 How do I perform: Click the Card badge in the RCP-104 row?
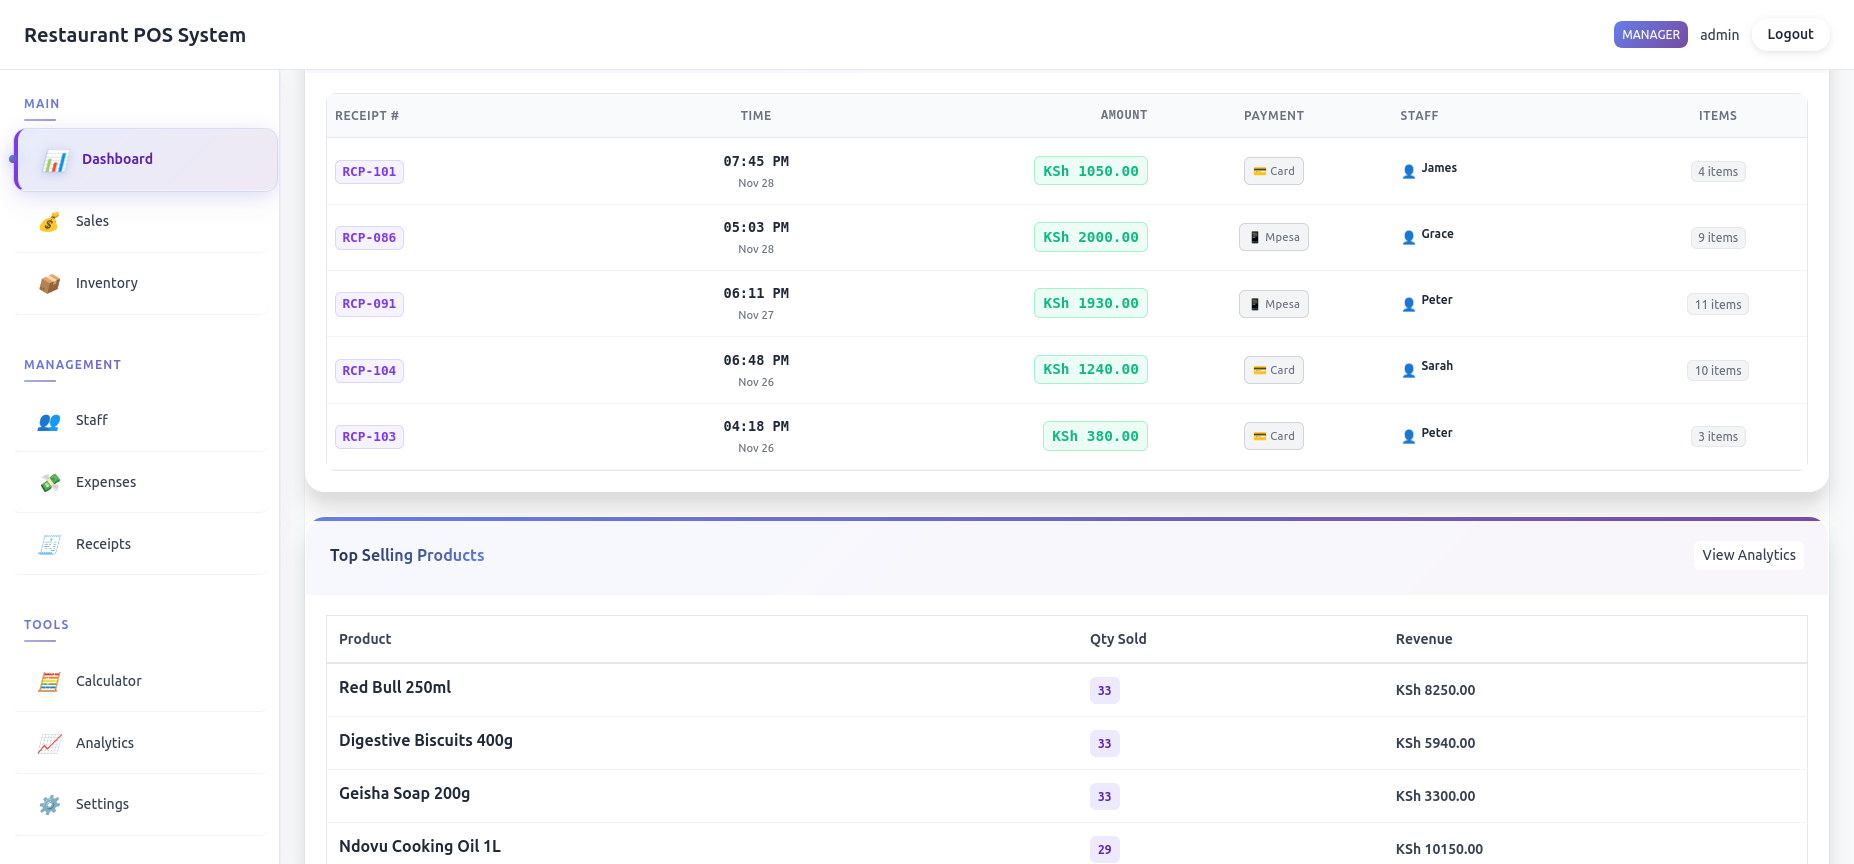click(x=1274, y=370)
